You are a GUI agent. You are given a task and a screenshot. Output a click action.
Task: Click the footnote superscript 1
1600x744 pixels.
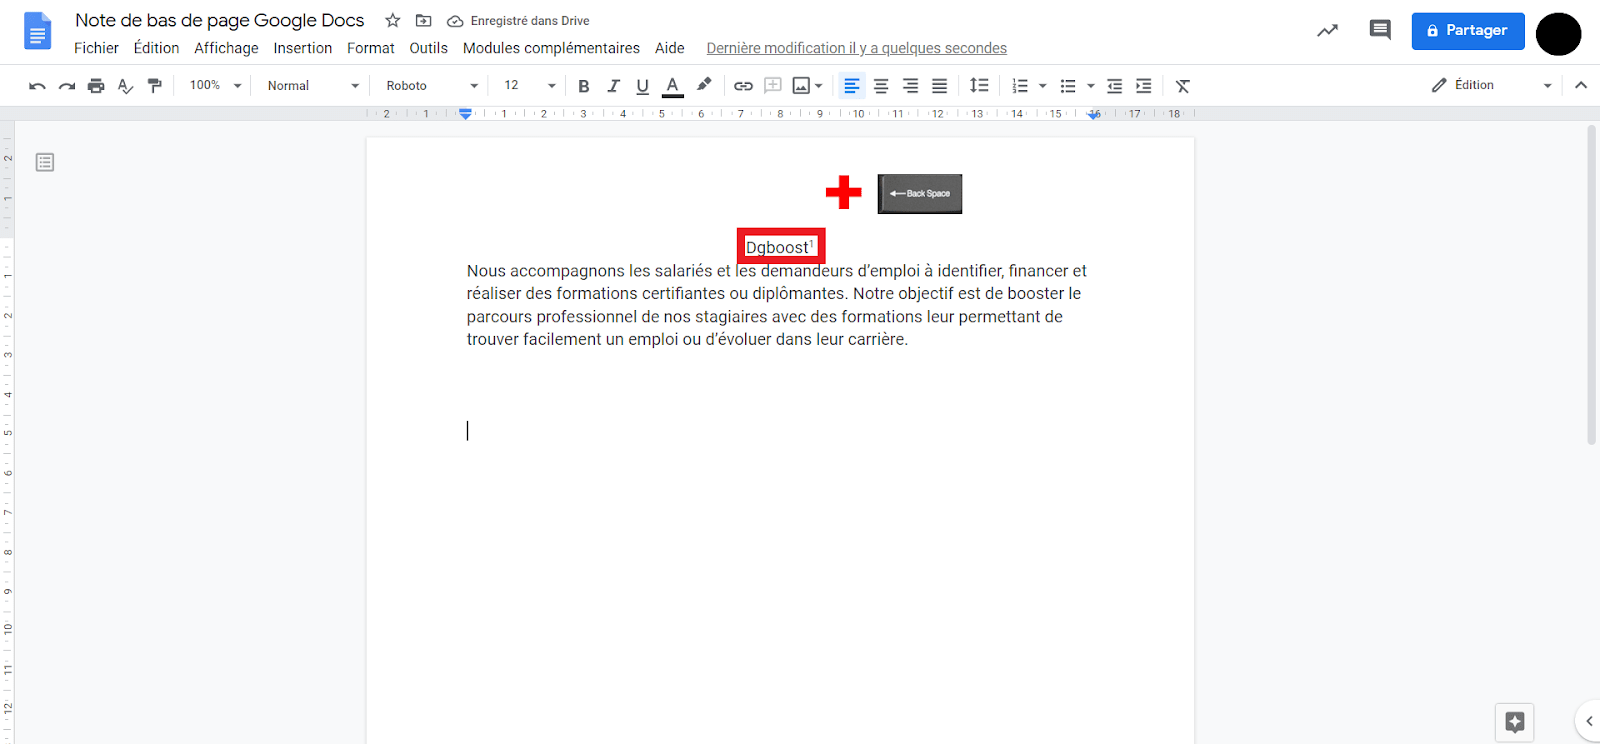(812, 244)
